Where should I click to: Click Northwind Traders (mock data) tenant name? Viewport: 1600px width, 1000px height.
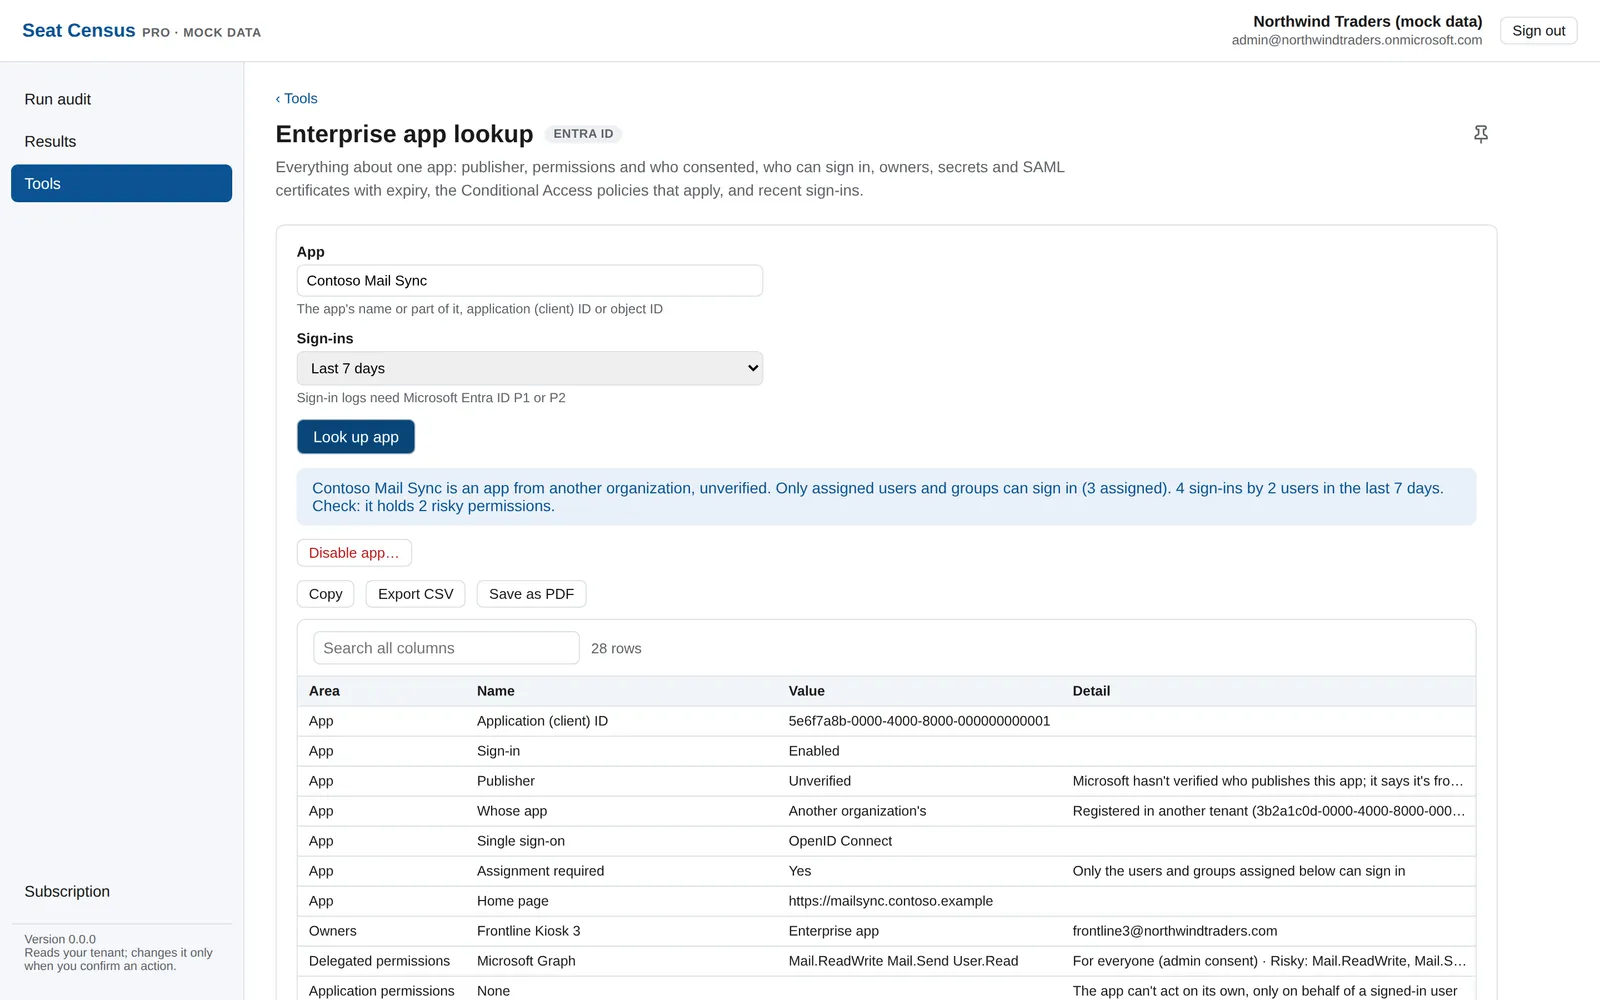(1367, 21)
